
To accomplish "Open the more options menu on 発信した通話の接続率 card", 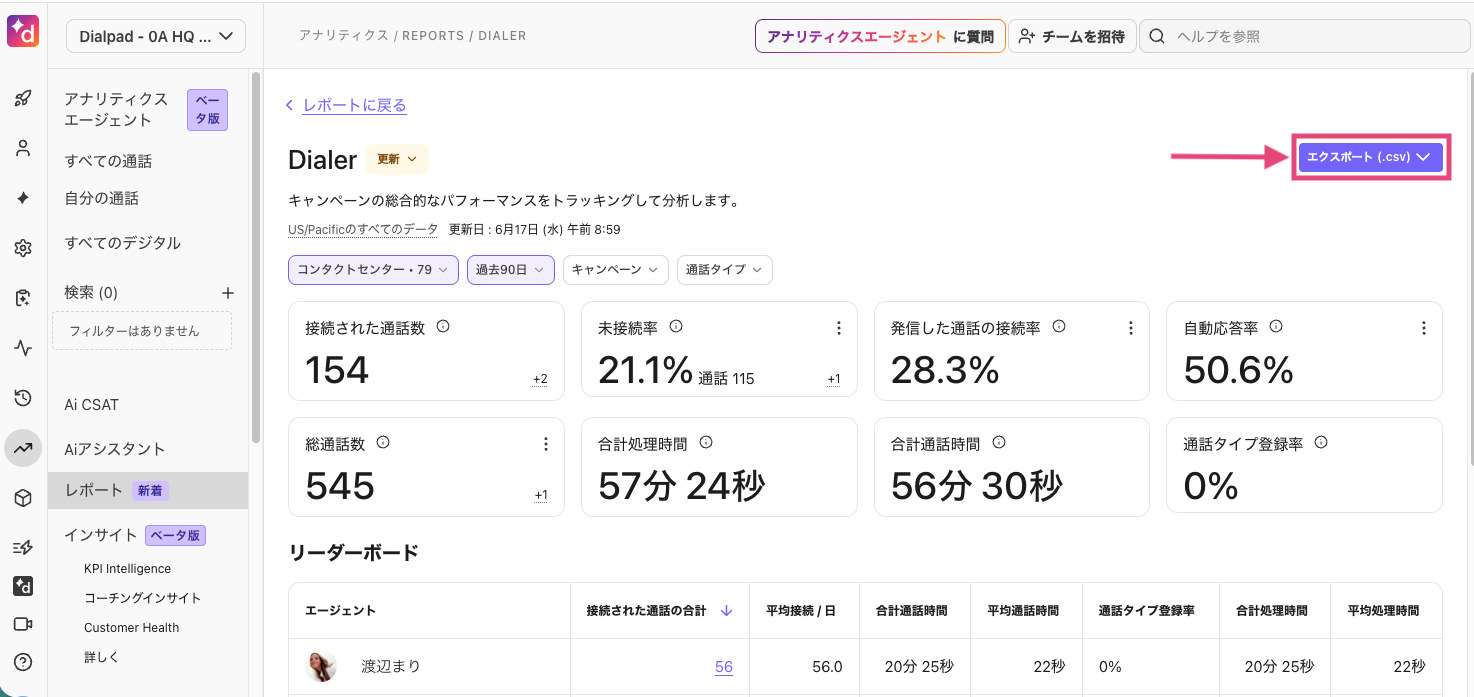I will (1131, 328).
